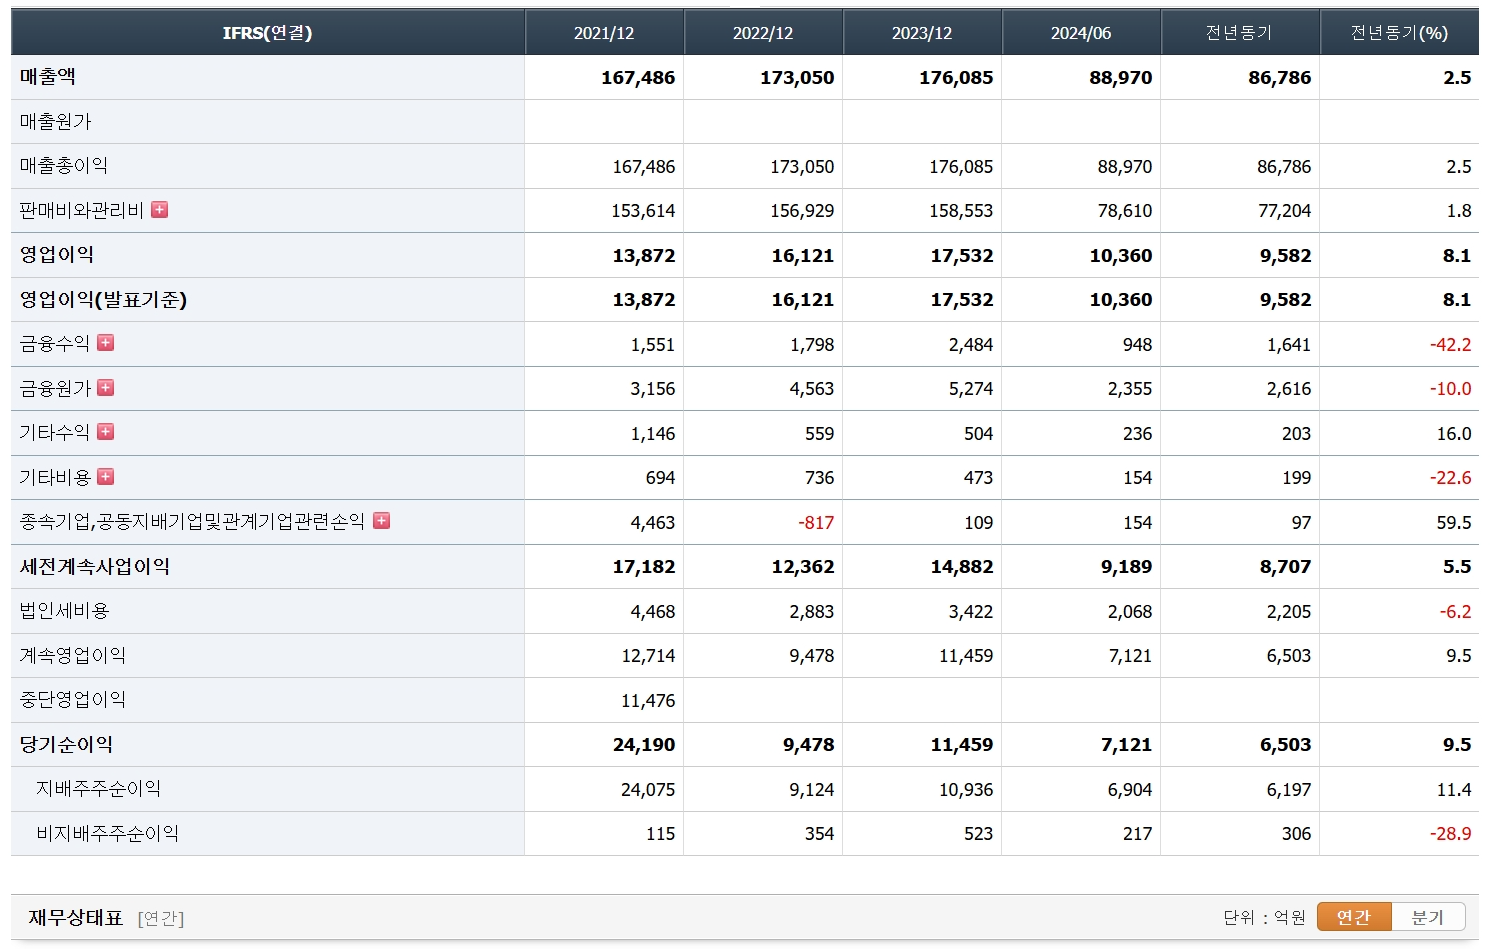Click the 금융원가 2023/12 value 5,274
The height and width of the screenshot is (949, 1490).
point(971,389)
